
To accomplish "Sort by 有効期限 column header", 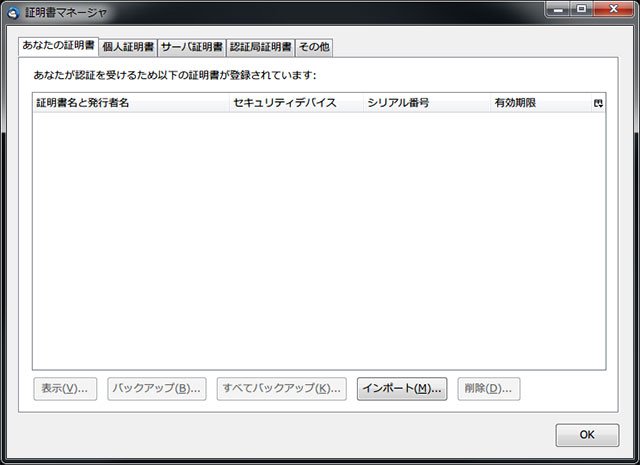I will (541, 103).
